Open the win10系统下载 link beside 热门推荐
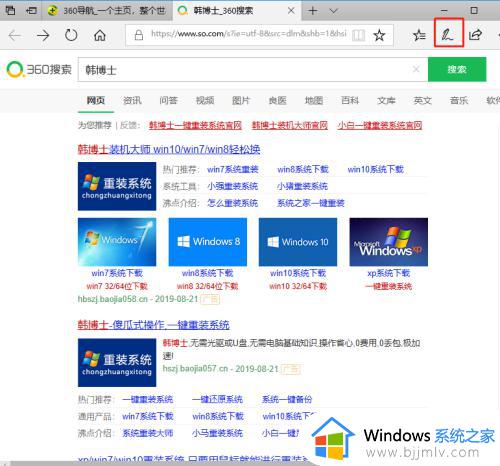 [x=376, y=169]
